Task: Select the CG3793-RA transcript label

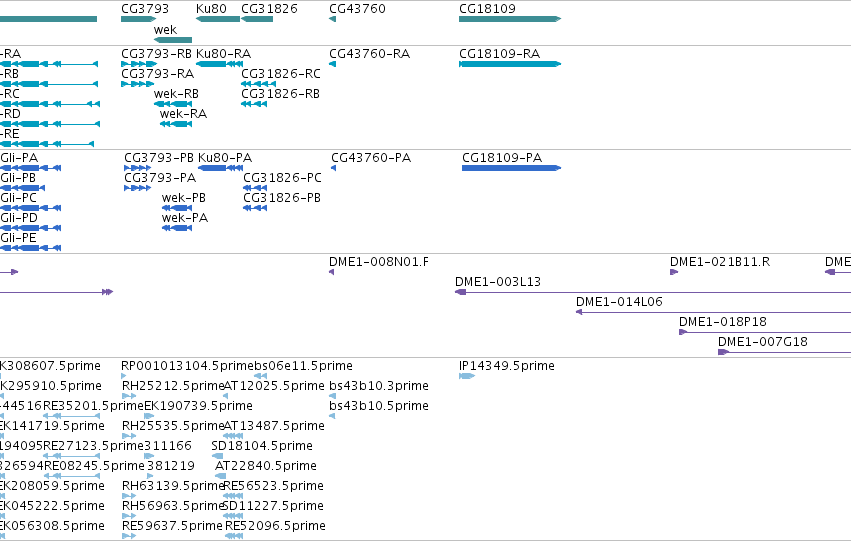Action: [157, 74]
